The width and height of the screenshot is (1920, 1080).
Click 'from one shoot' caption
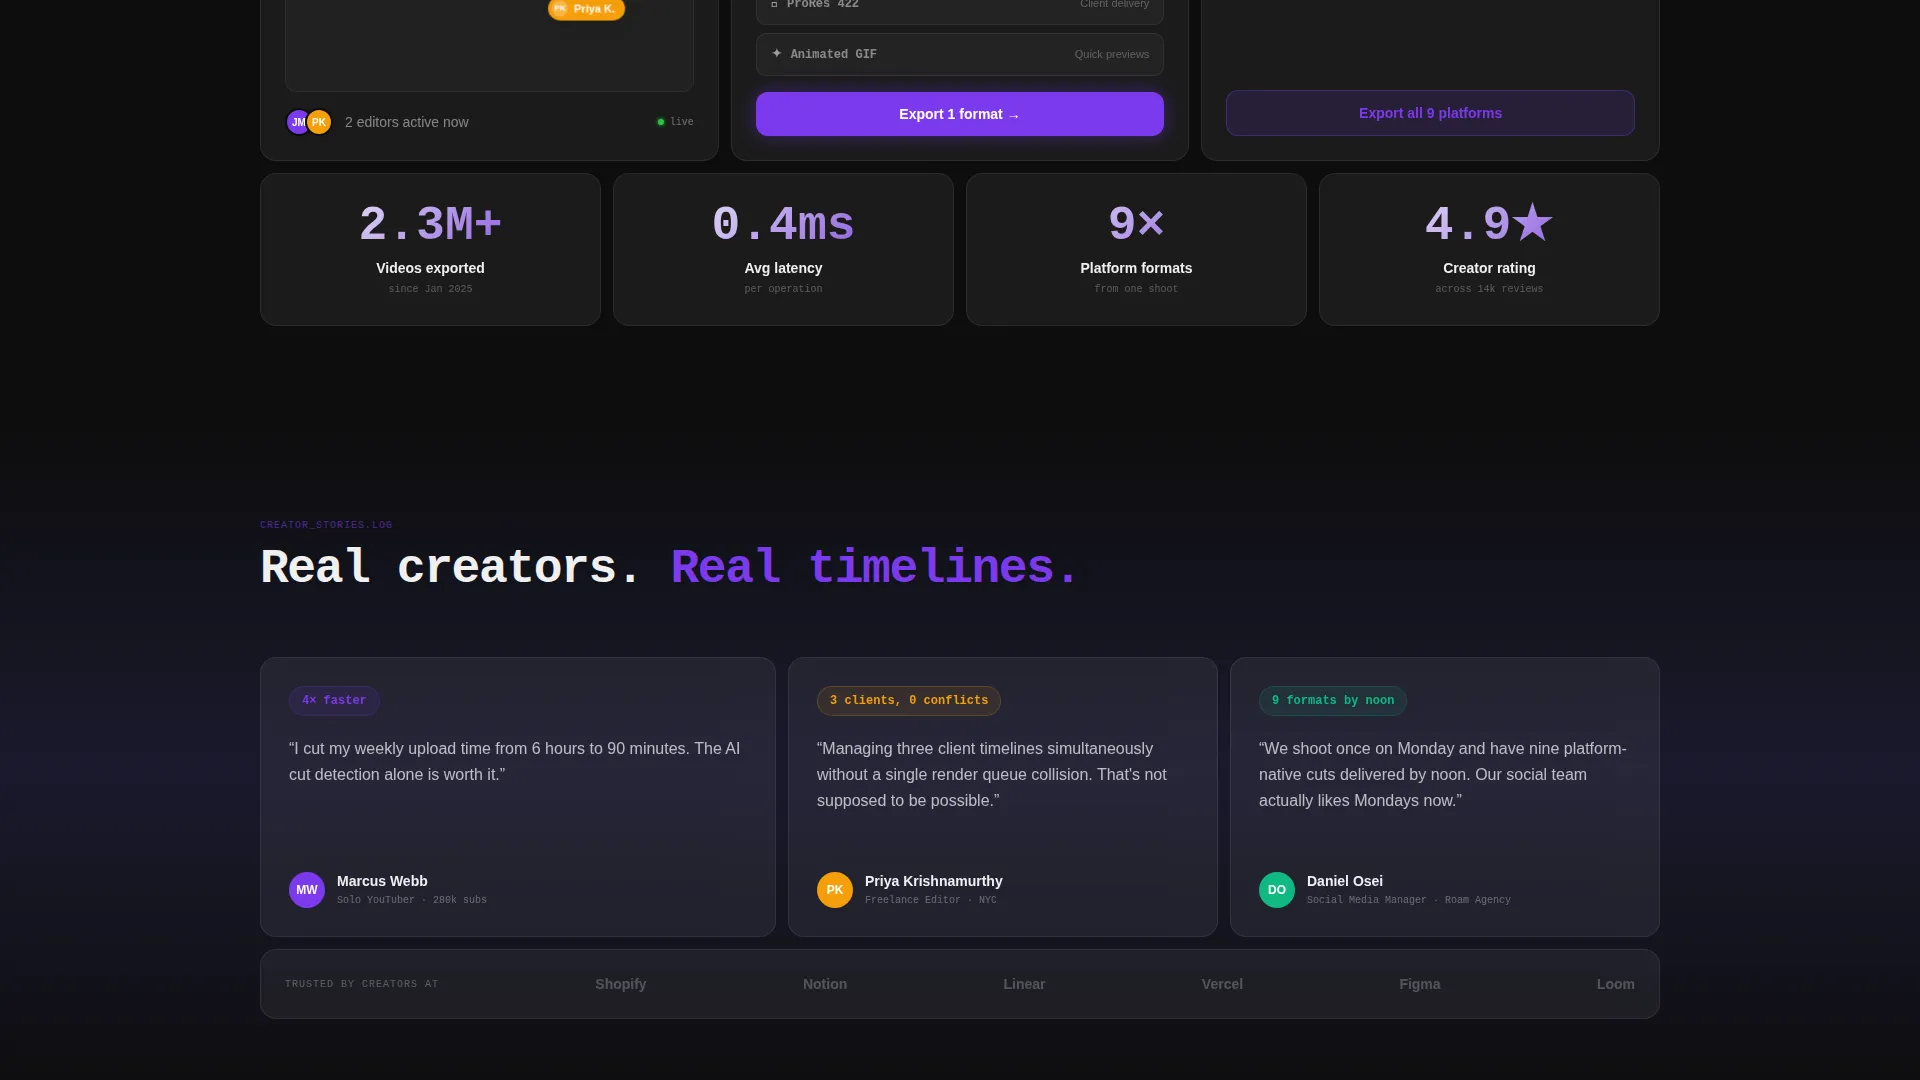[x=1136, y=289]
